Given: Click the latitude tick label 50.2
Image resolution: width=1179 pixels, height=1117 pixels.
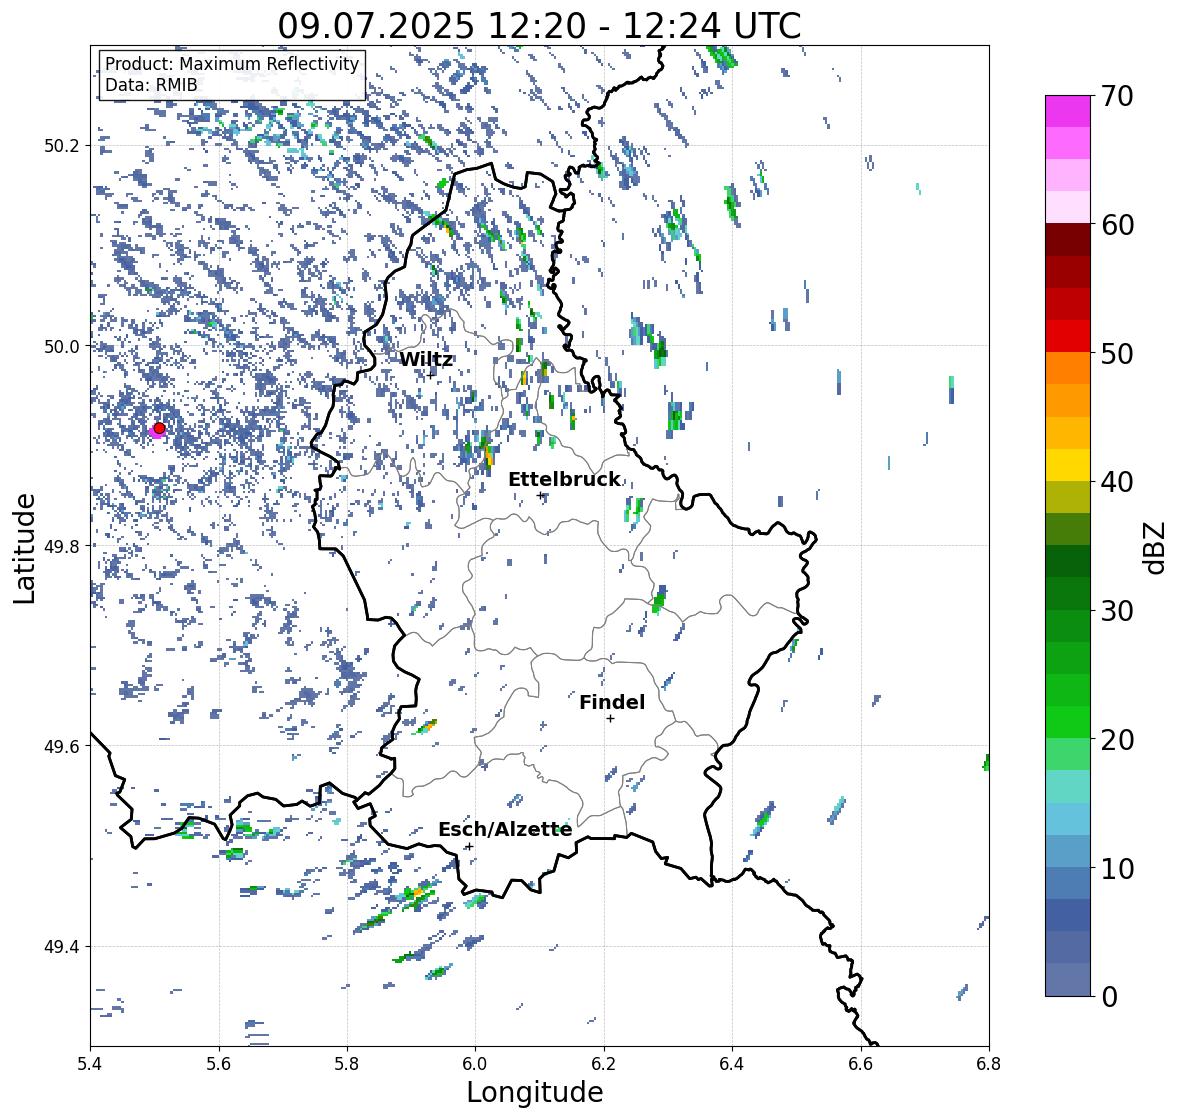Looking at the screenshot, I should 62,146.
